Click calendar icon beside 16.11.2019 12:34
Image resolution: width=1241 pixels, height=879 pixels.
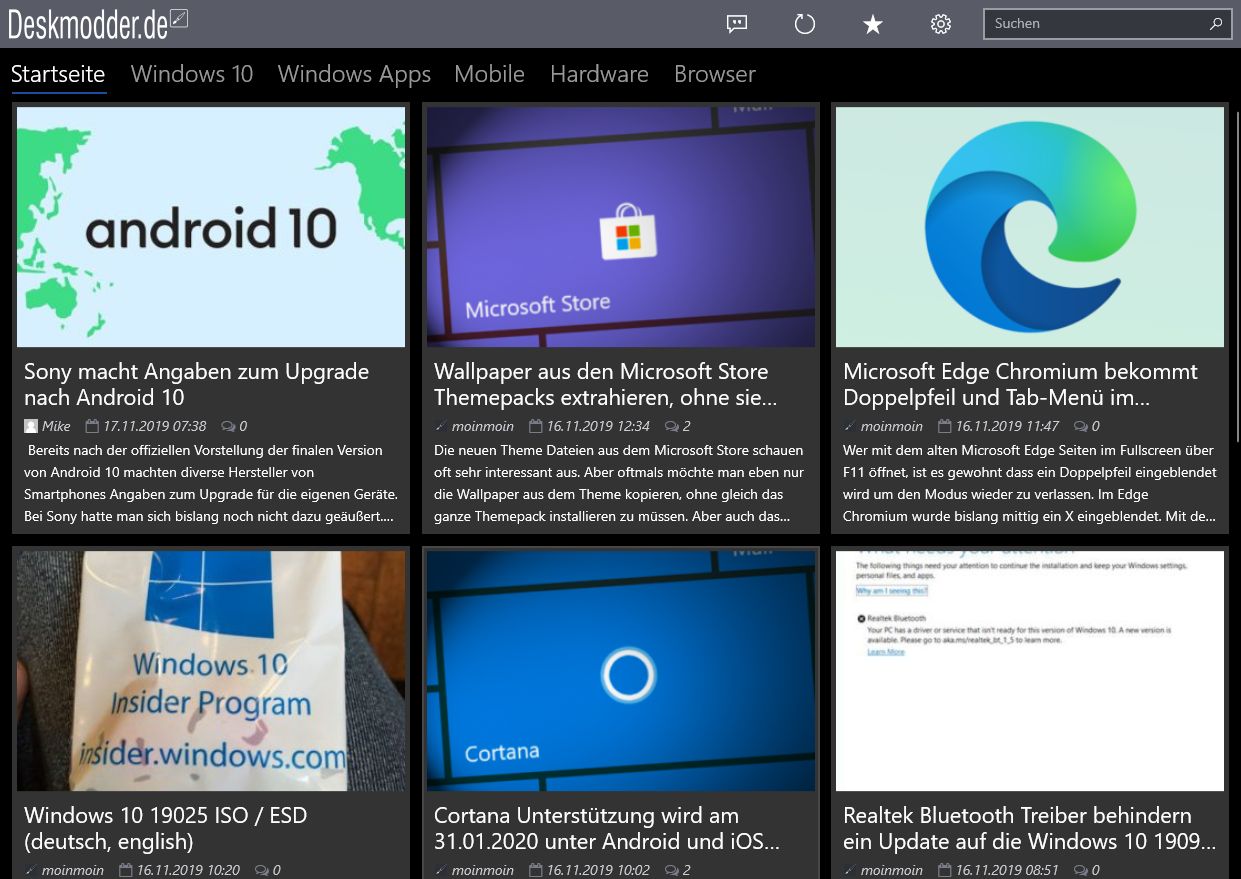point(535,426)
